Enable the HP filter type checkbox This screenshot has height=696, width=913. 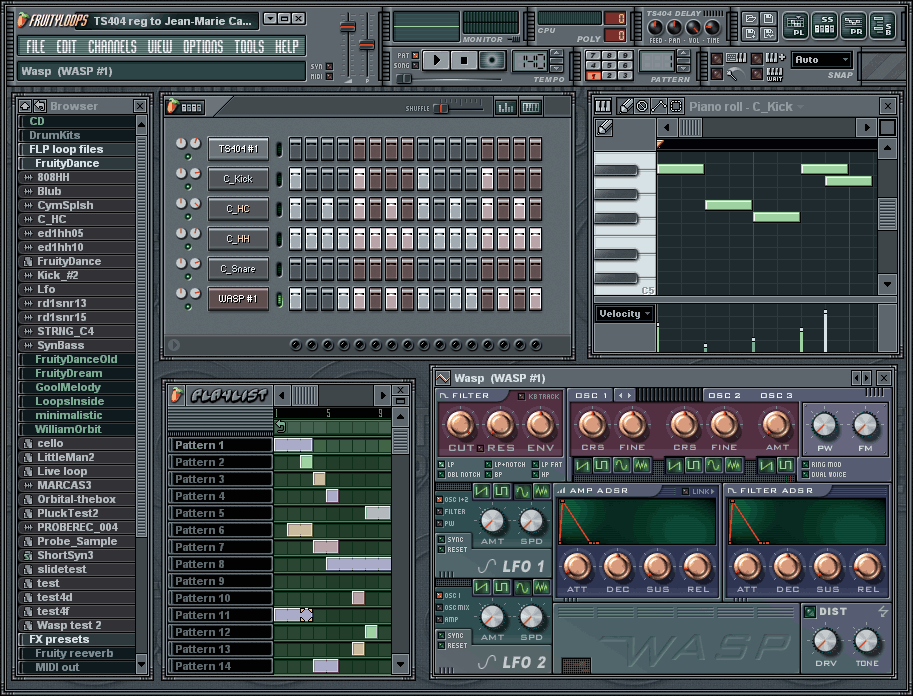click(x=535, y=475)
